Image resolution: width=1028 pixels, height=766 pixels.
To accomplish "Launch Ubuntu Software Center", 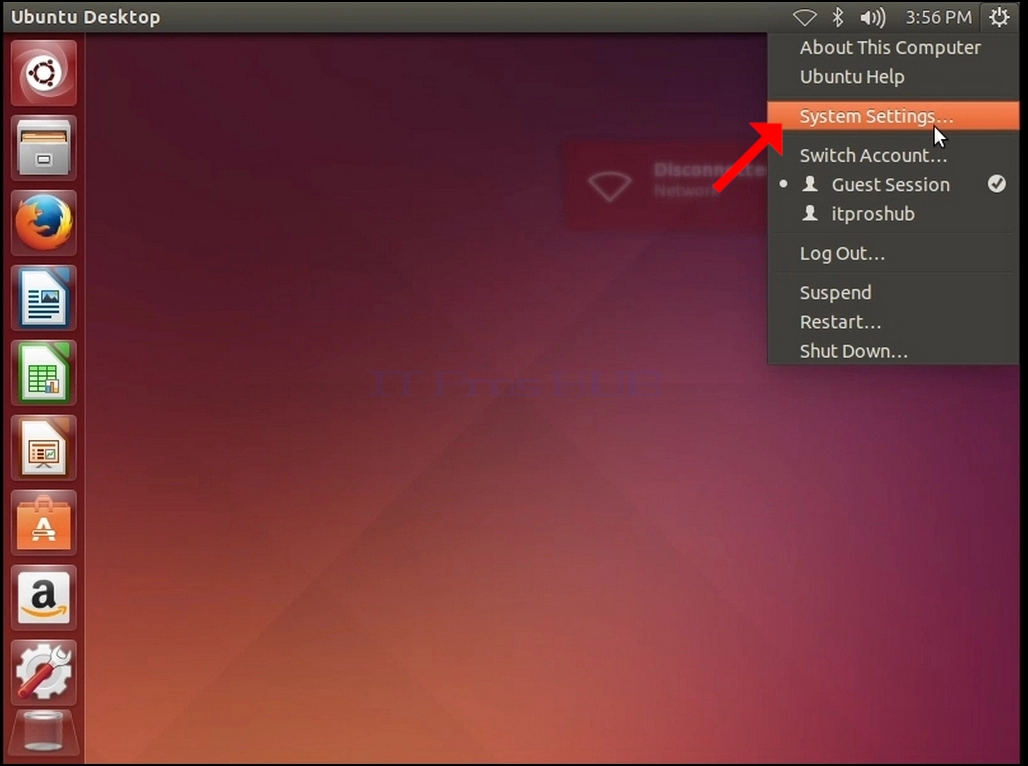I will 44,523.
